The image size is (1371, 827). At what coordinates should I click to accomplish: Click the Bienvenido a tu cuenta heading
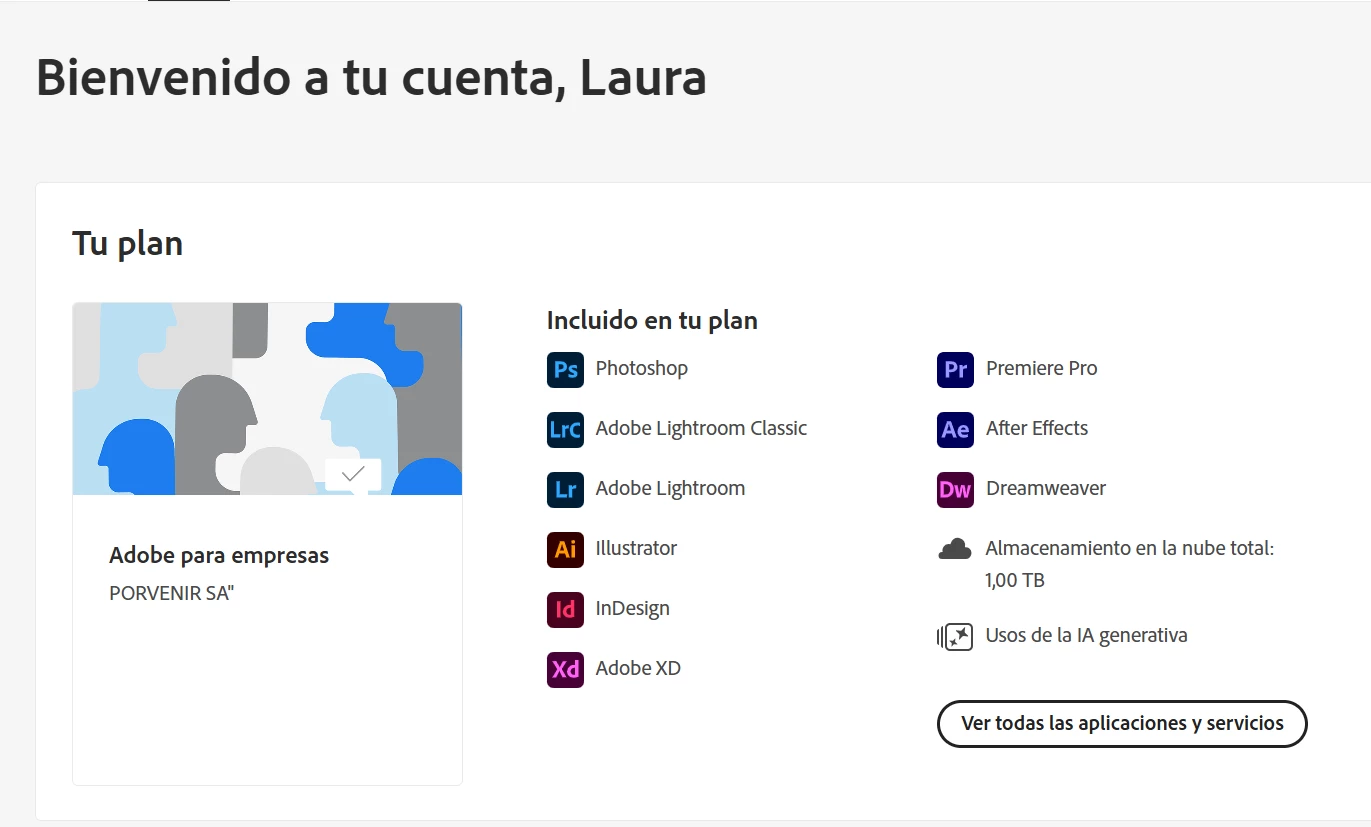pyautogui.click(x=371, y=77)
